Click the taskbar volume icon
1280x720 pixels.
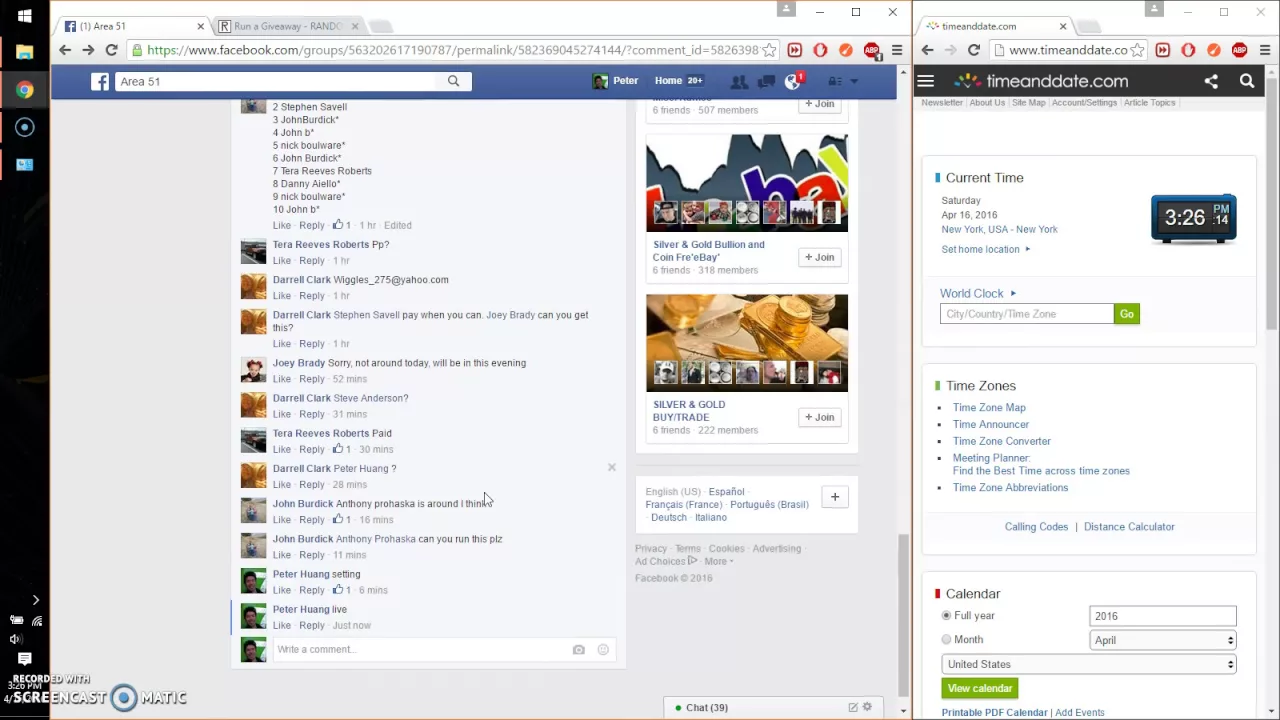pyautogui.click(x=16, y=639)
